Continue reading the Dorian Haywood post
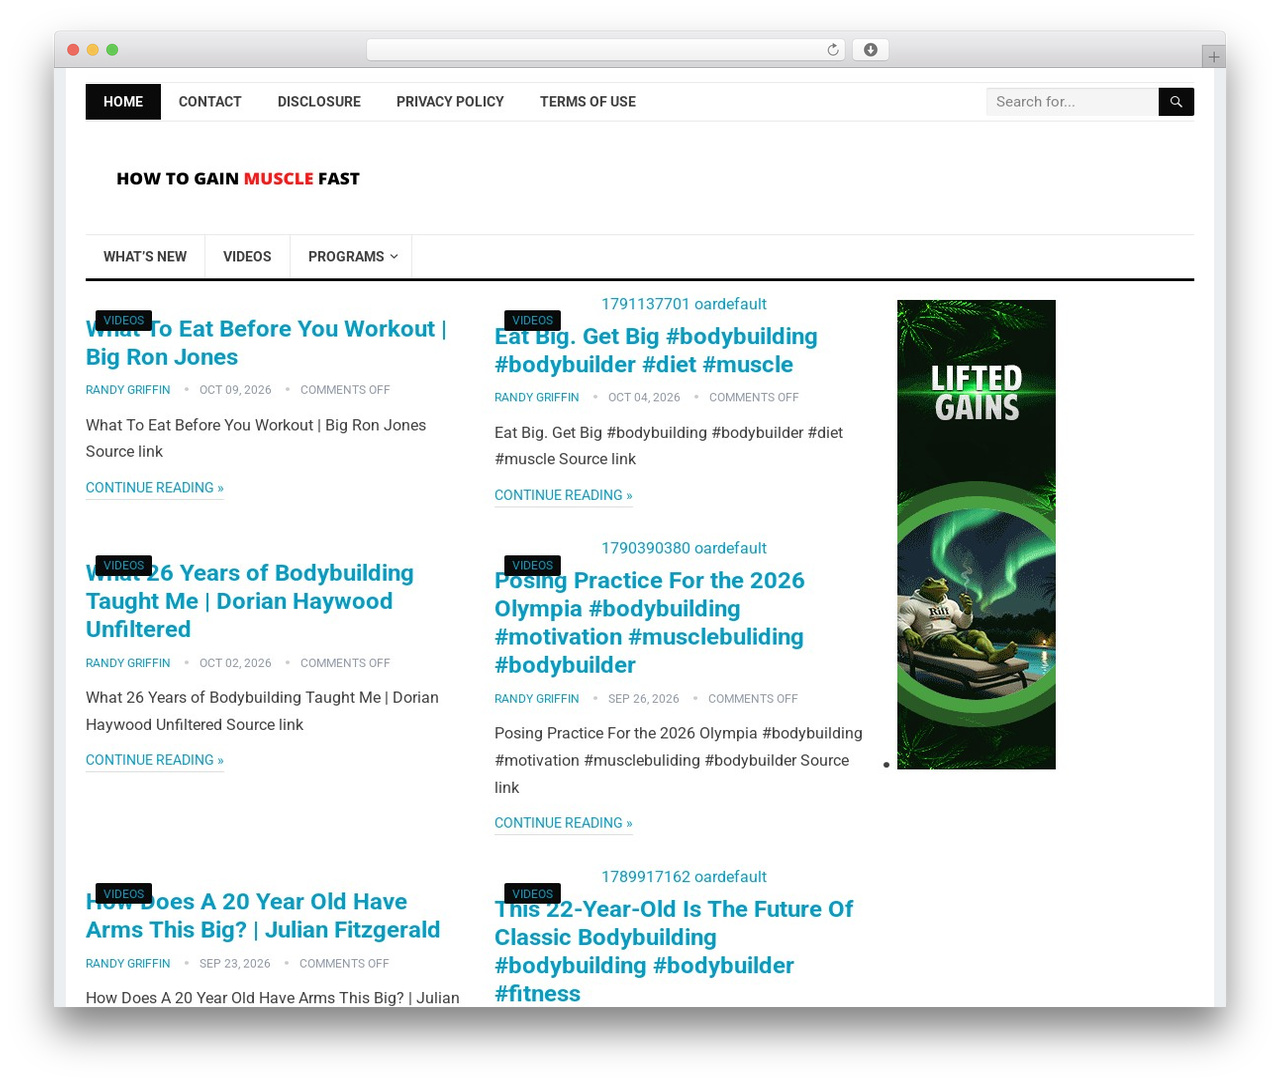The height and width of the screenshot is (1084, 1280). click(x=155, y=760)
